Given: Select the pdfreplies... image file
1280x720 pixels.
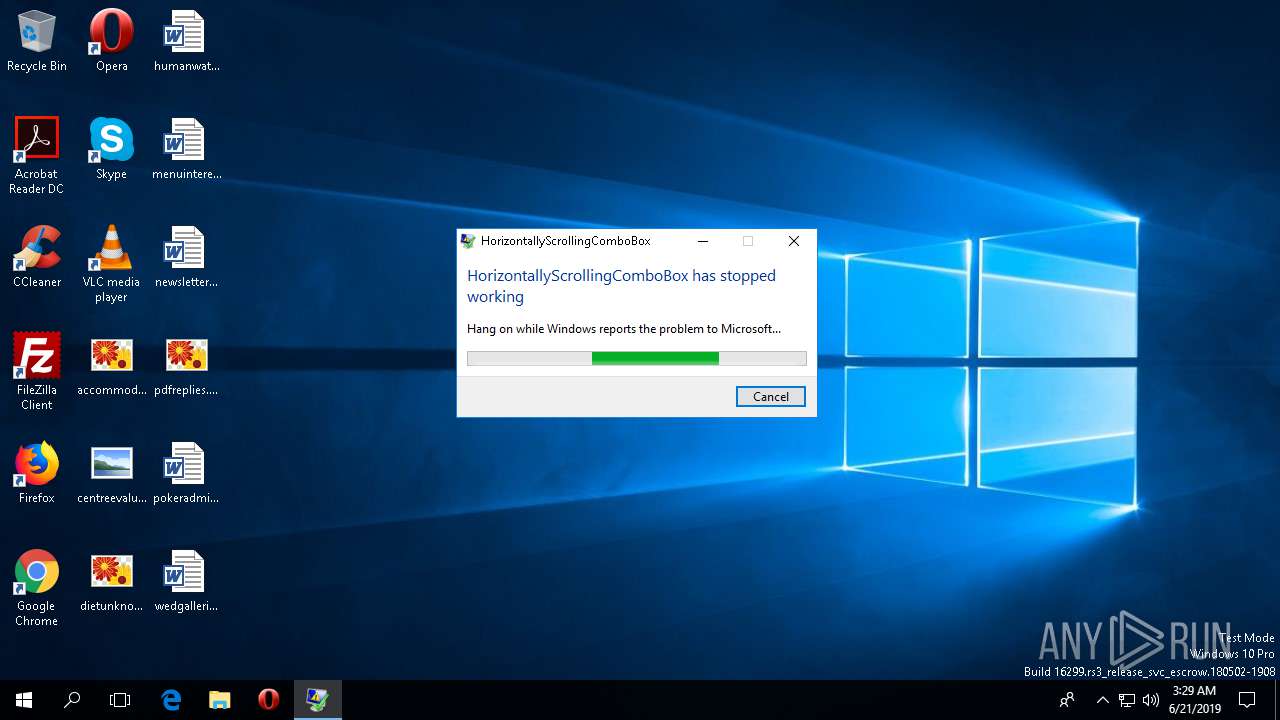Looking at the screenshot, I should pos(186,365).
